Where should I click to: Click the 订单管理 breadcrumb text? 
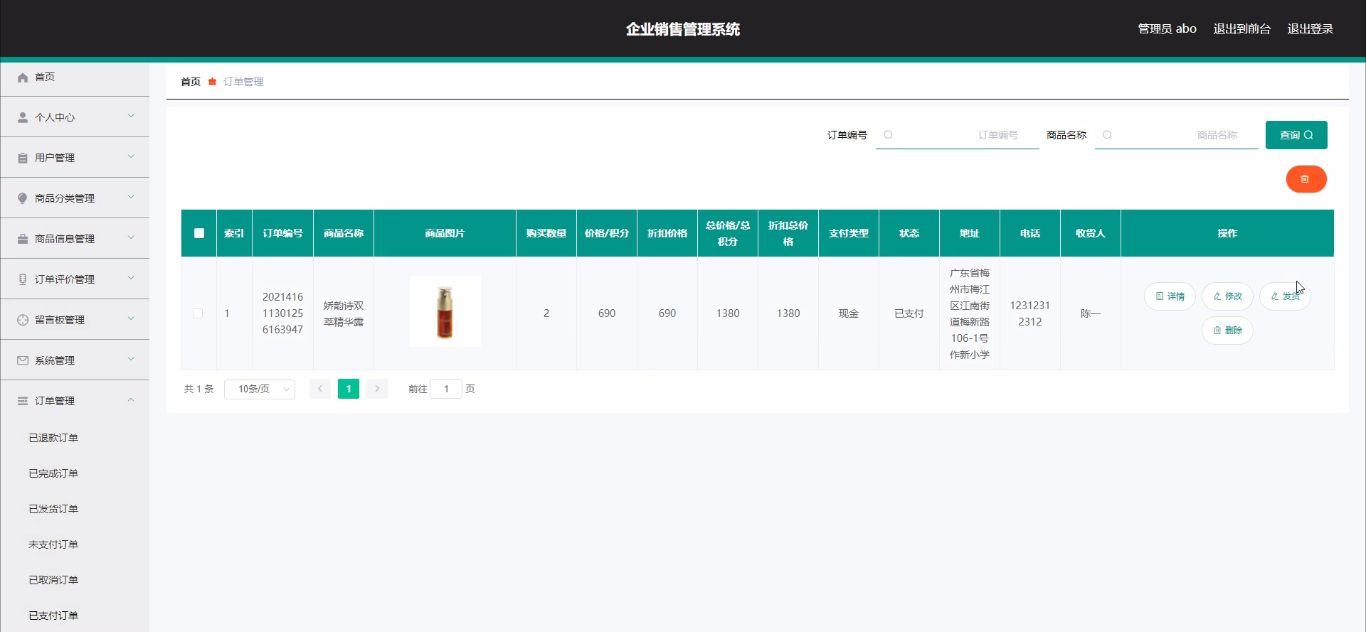point(244,82)
